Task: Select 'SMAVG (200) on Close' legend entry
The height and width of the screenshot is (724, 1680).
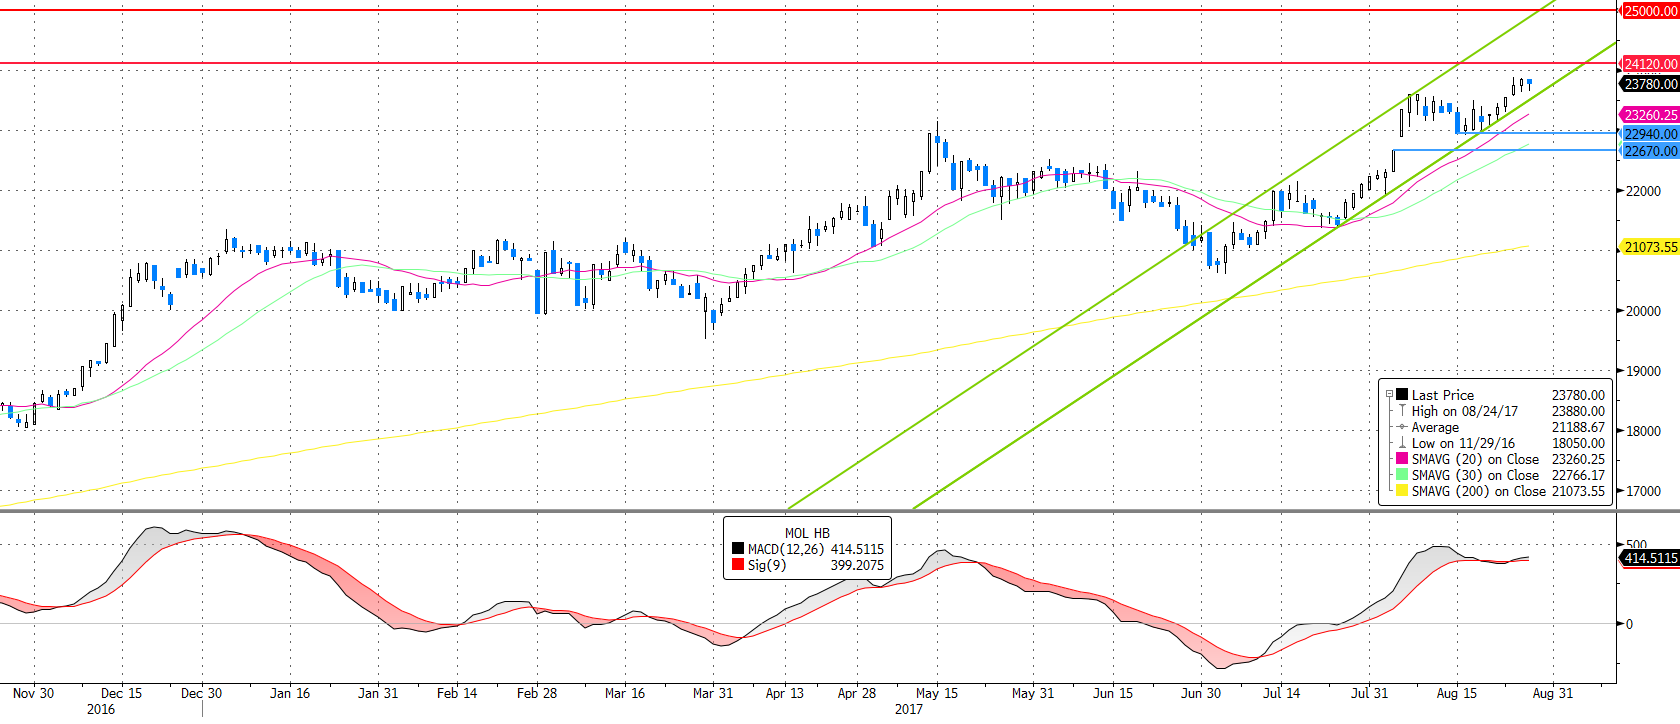Action: [x=1478, y=491]
